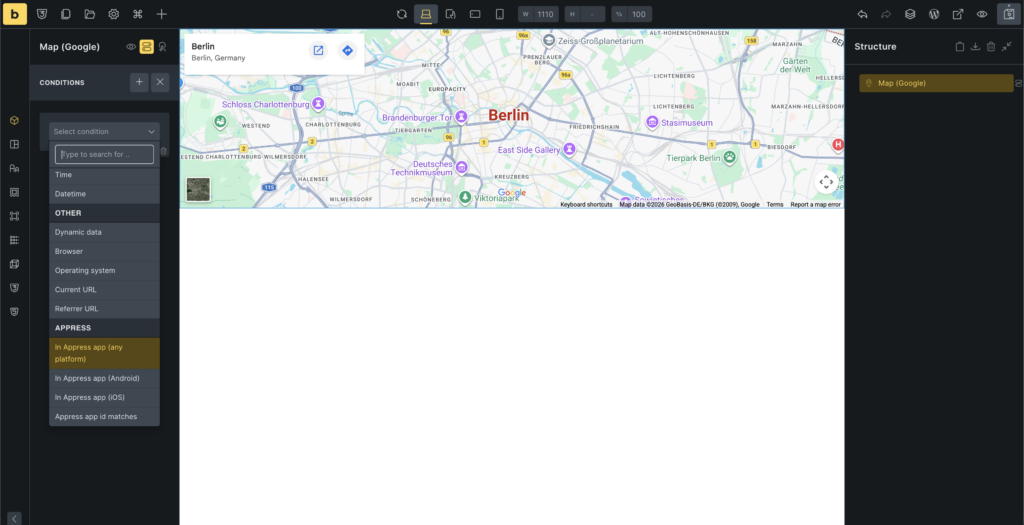Switch to mobile portrait breakpoint icon
This screenshot has width=1024, height=525.
click(500, 14)
